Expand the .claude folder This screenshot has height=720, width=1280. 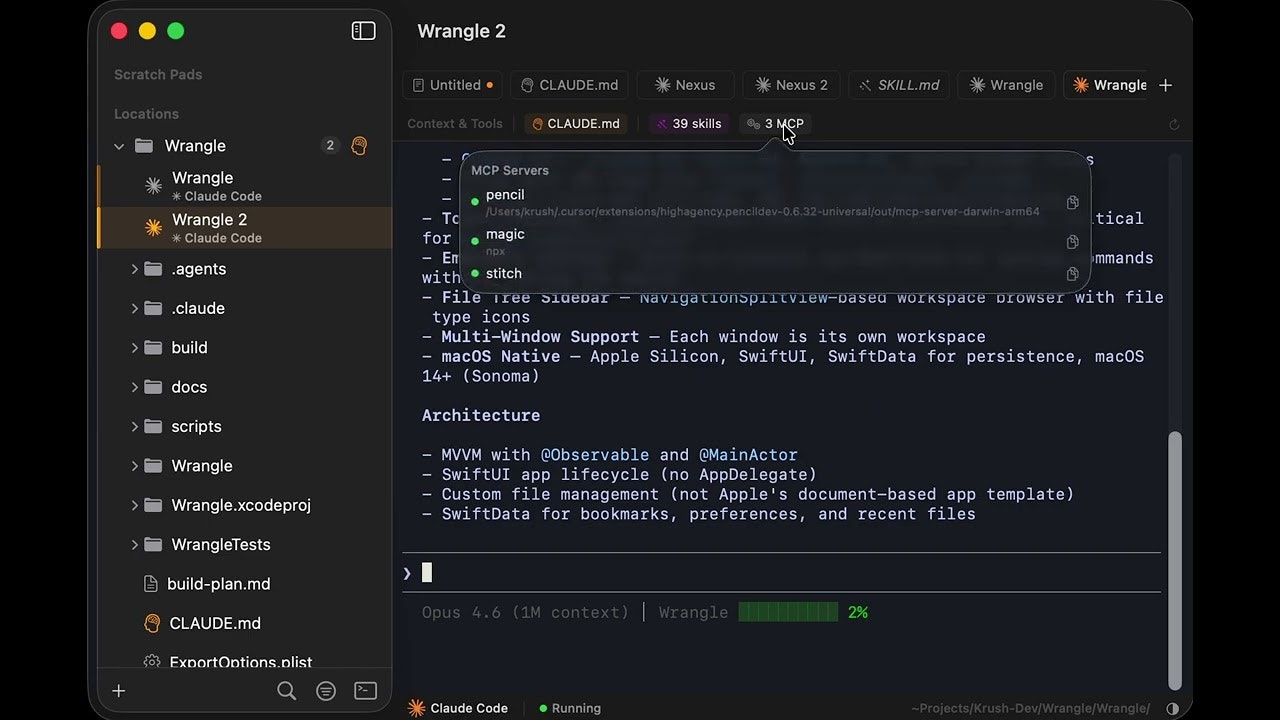134,308
